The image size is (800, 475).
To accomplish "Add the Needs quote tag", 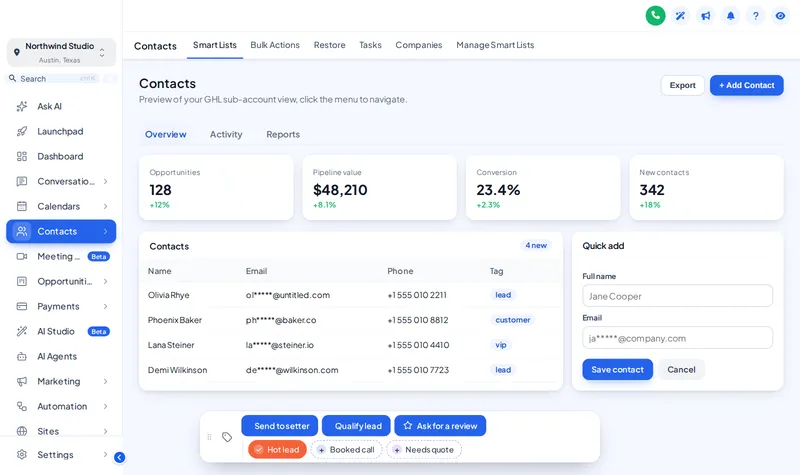I will click(x=423, y=449).
